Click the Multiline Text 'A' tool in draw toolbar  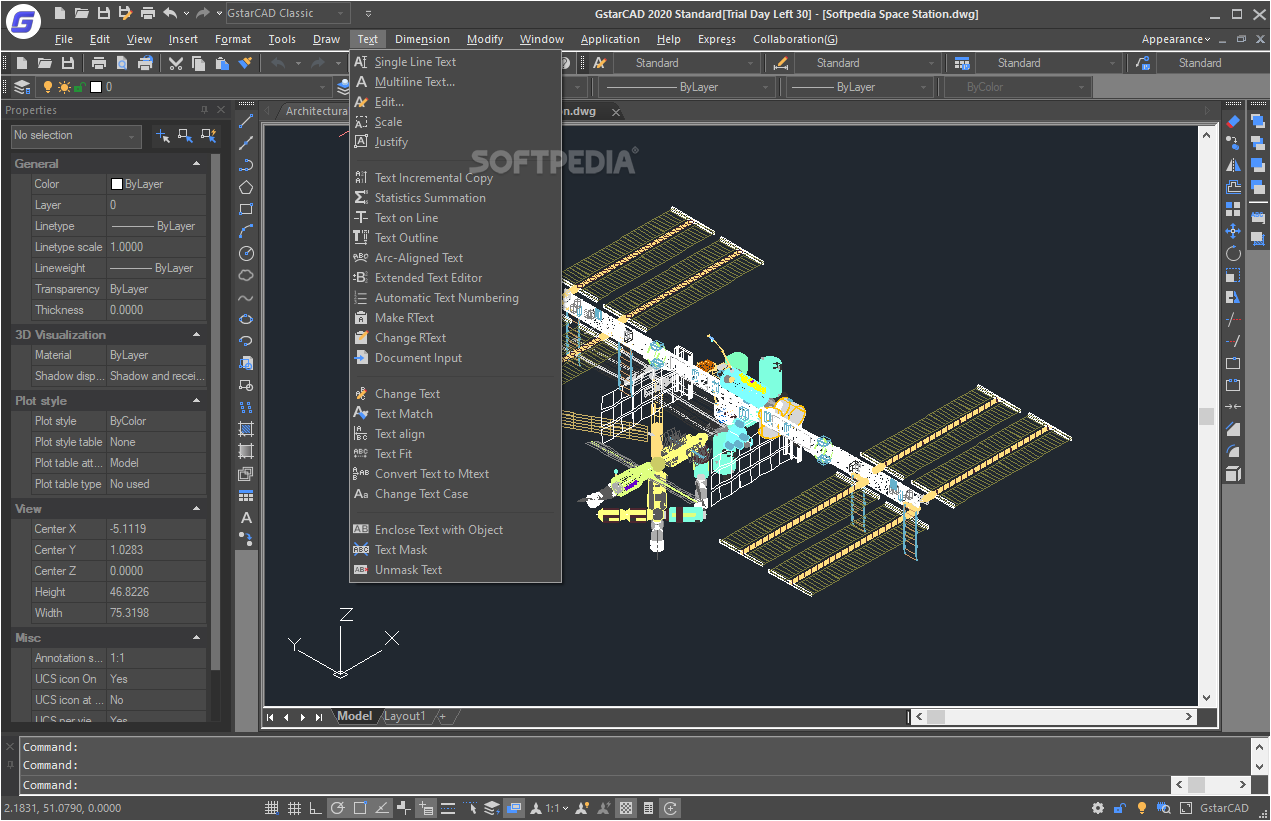[246, 517]
